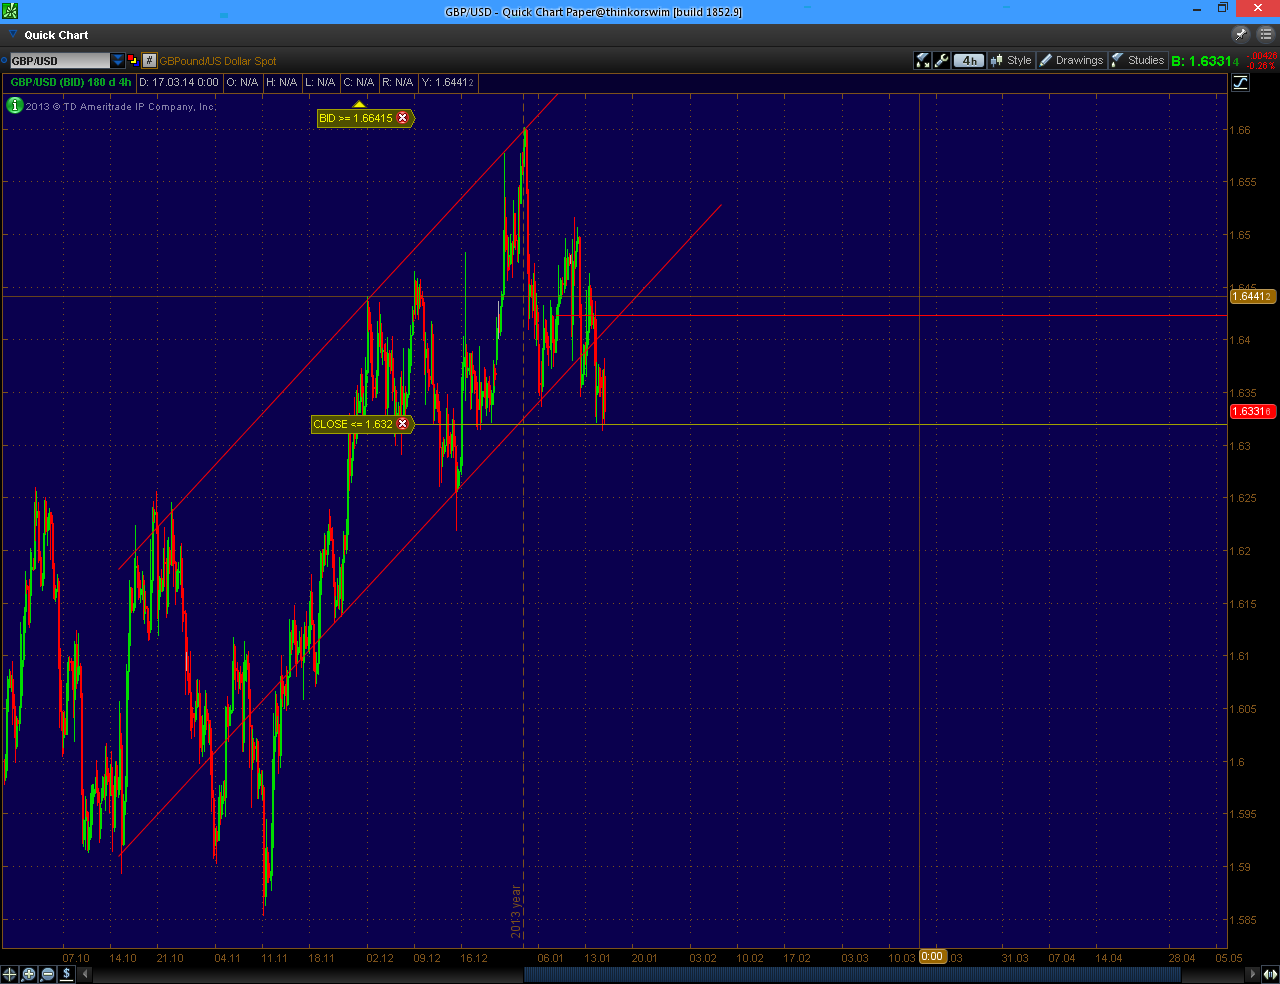The width and height of the screenshot is (1280, 984).
Task: Open the Style menu
Action: click(1011, 60)
